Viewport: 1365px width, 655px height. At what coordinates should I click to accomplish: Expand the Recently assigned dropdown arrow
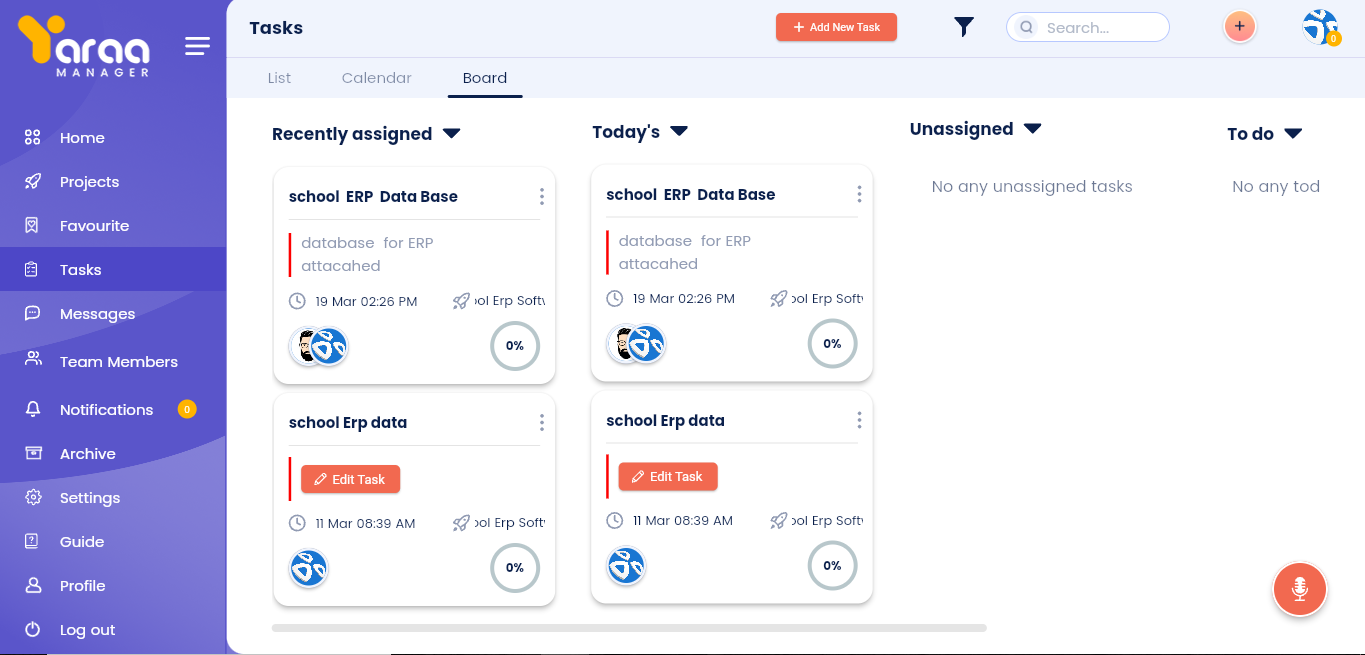click(x=451, y=133)
